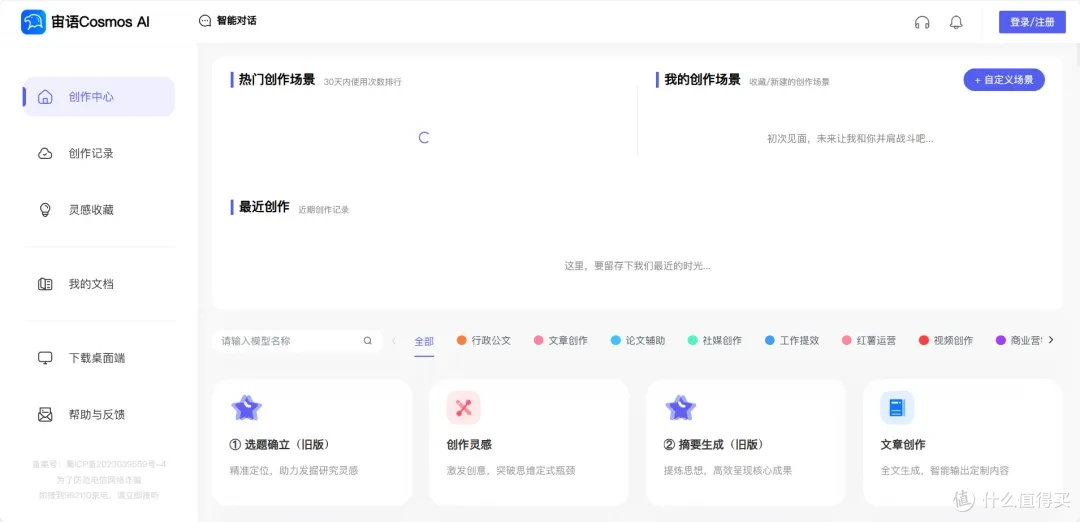Open the 文章创作 card title
This screenshot has height=522, width=1080.
[x=903, y=444]
